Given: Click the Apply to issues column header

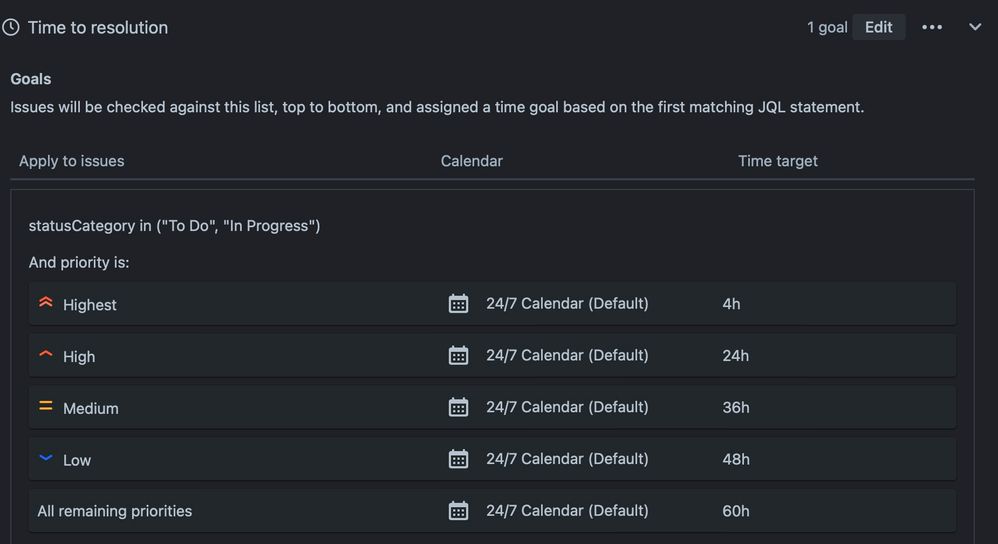Looking at the screenshot, I should tap(72, 161).
